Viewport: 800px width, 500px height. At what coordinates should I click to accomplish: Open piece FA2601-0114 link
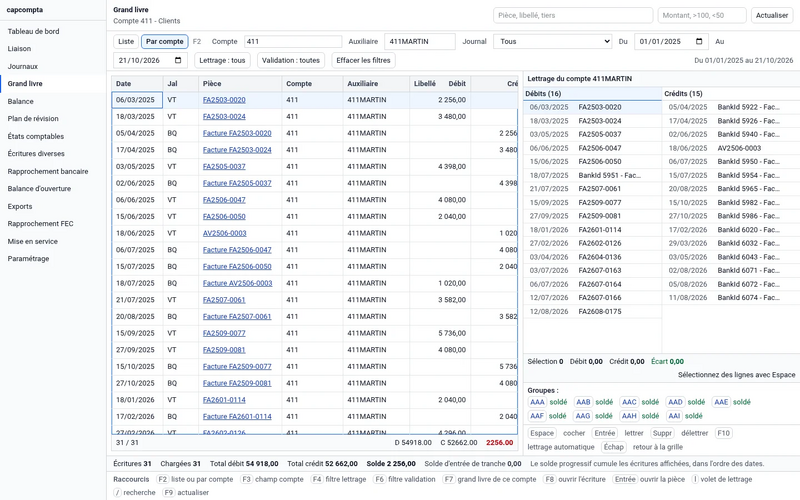[224, 400]
